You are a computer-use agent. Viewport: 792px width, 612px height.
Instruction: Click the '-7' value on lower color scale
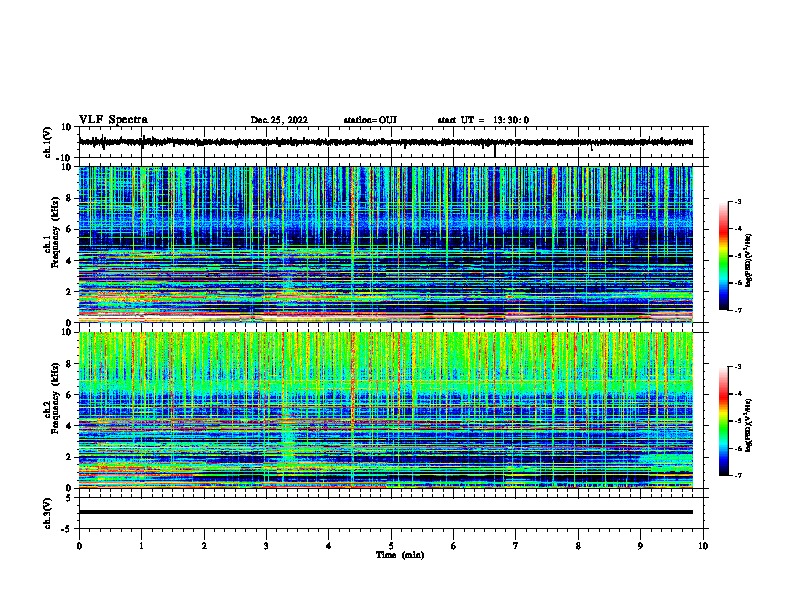[737, 476]
